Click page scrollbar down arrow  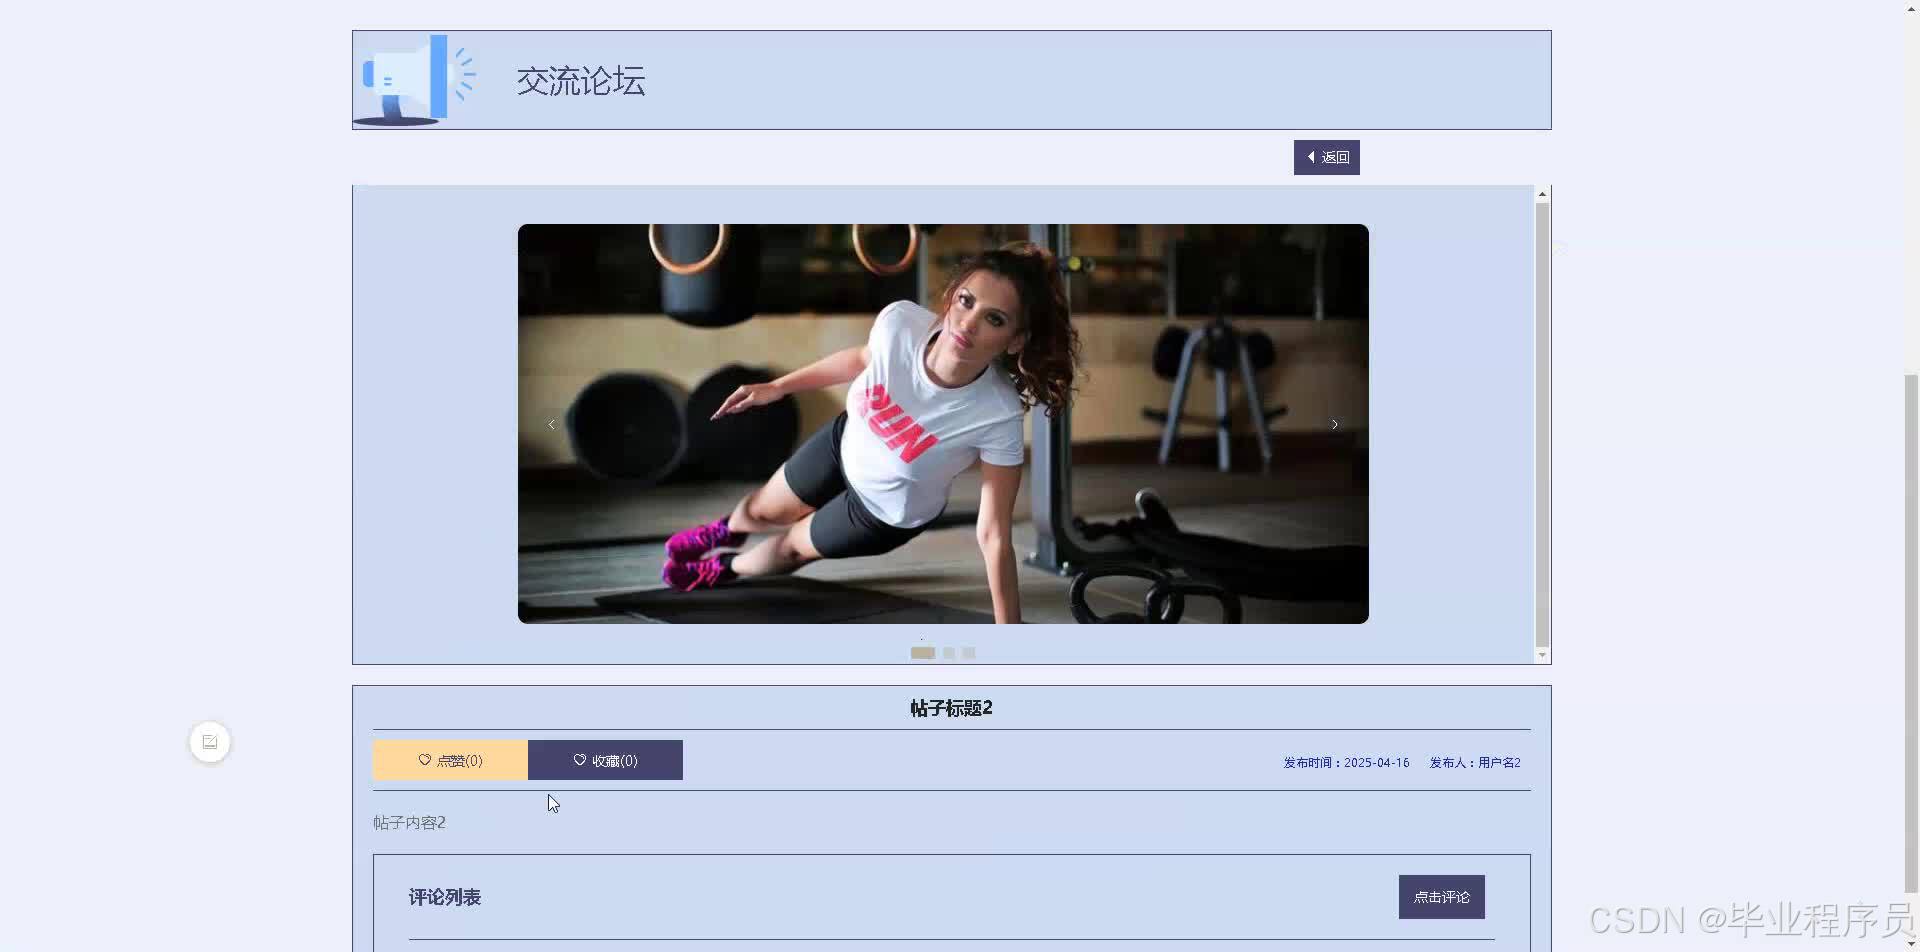pyautogui.click(x=1911, y=944)
